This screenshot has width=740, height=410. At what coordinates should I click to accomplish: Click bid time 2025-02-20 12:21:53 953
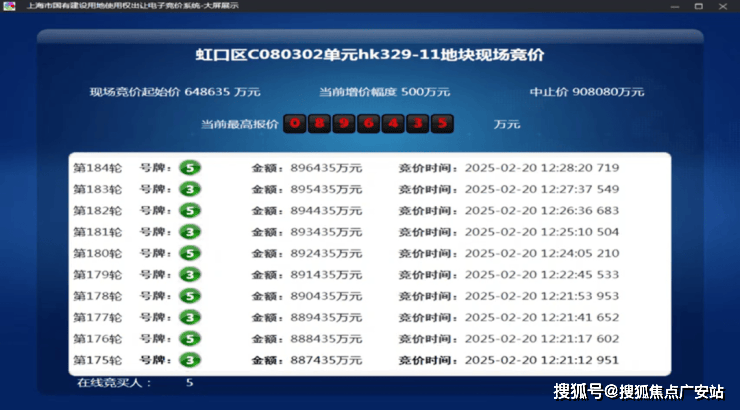pyautogui.click(x=542, y=296)
